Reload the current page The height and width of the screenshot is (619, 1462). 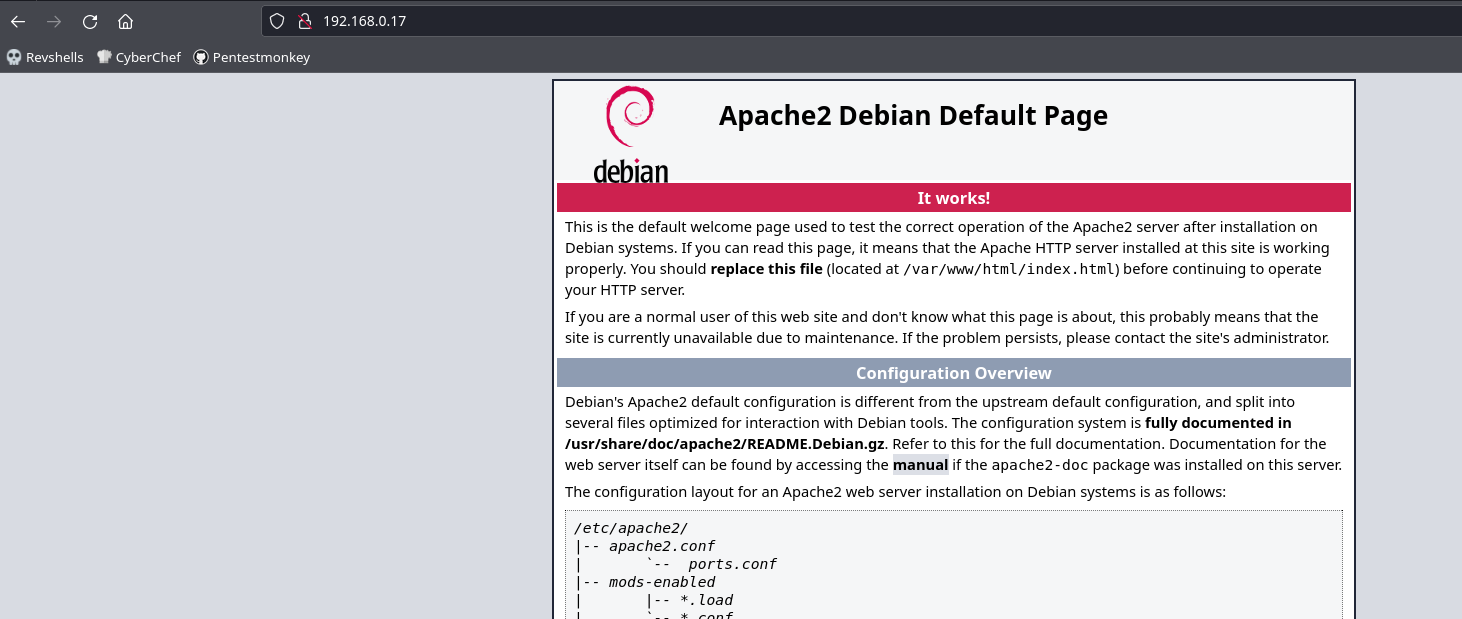click(x=90, y=21)
